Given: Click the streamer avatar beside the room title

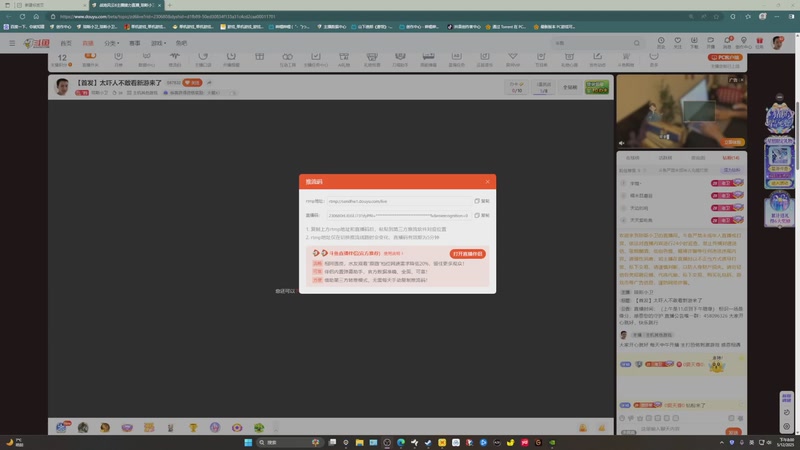Looking at the screenshot, I should point(62,87).
